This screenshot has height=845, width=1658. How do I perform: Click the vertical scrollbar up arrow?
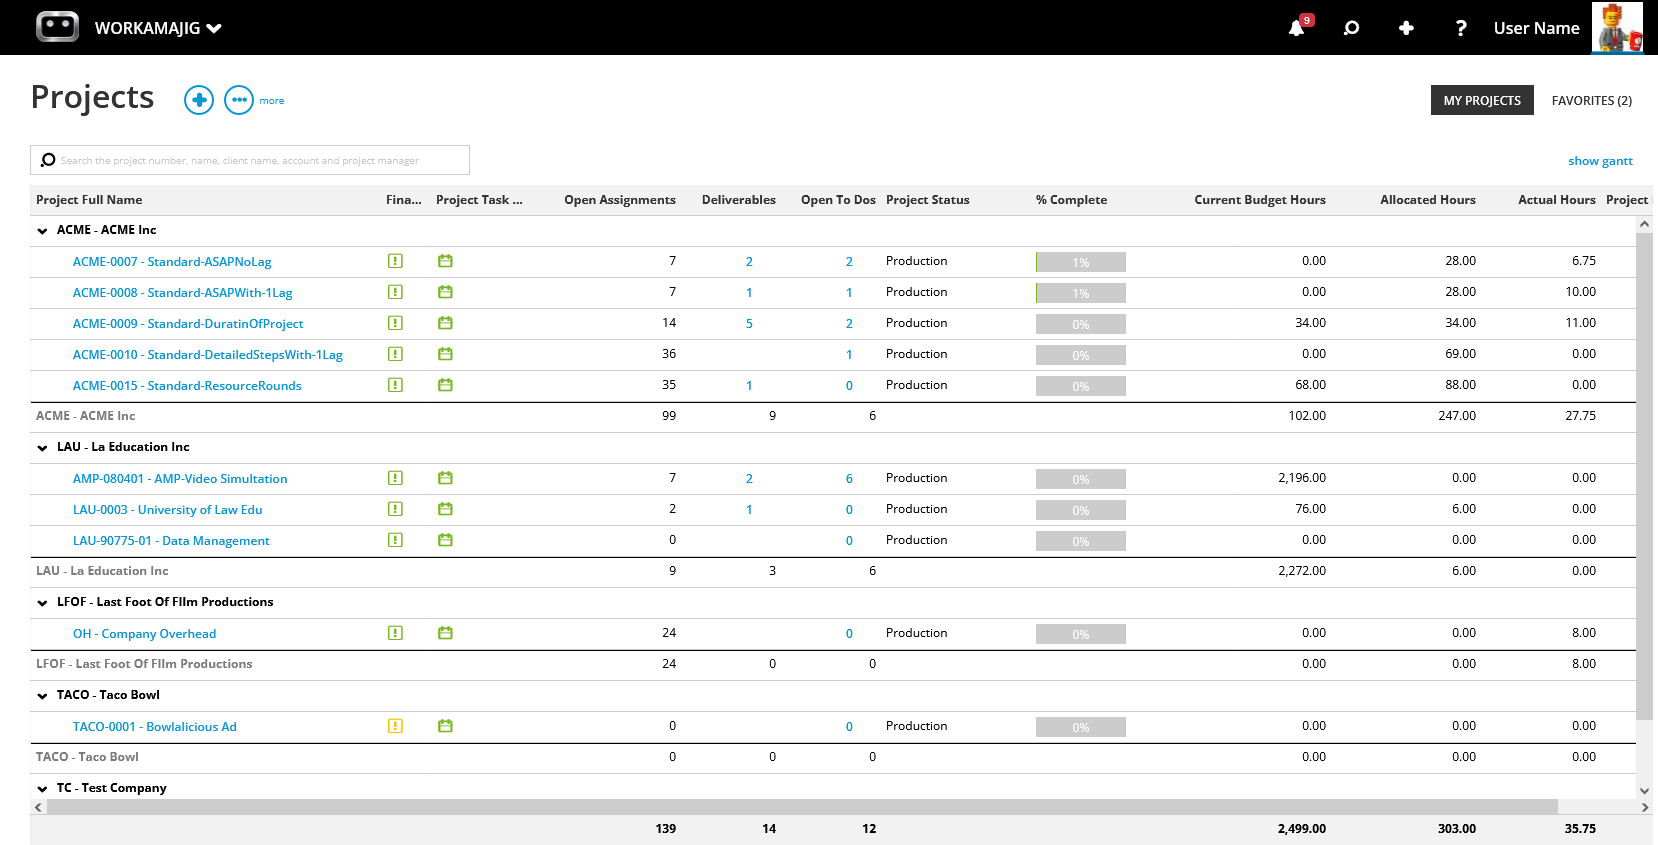(x=1644, y=224)
